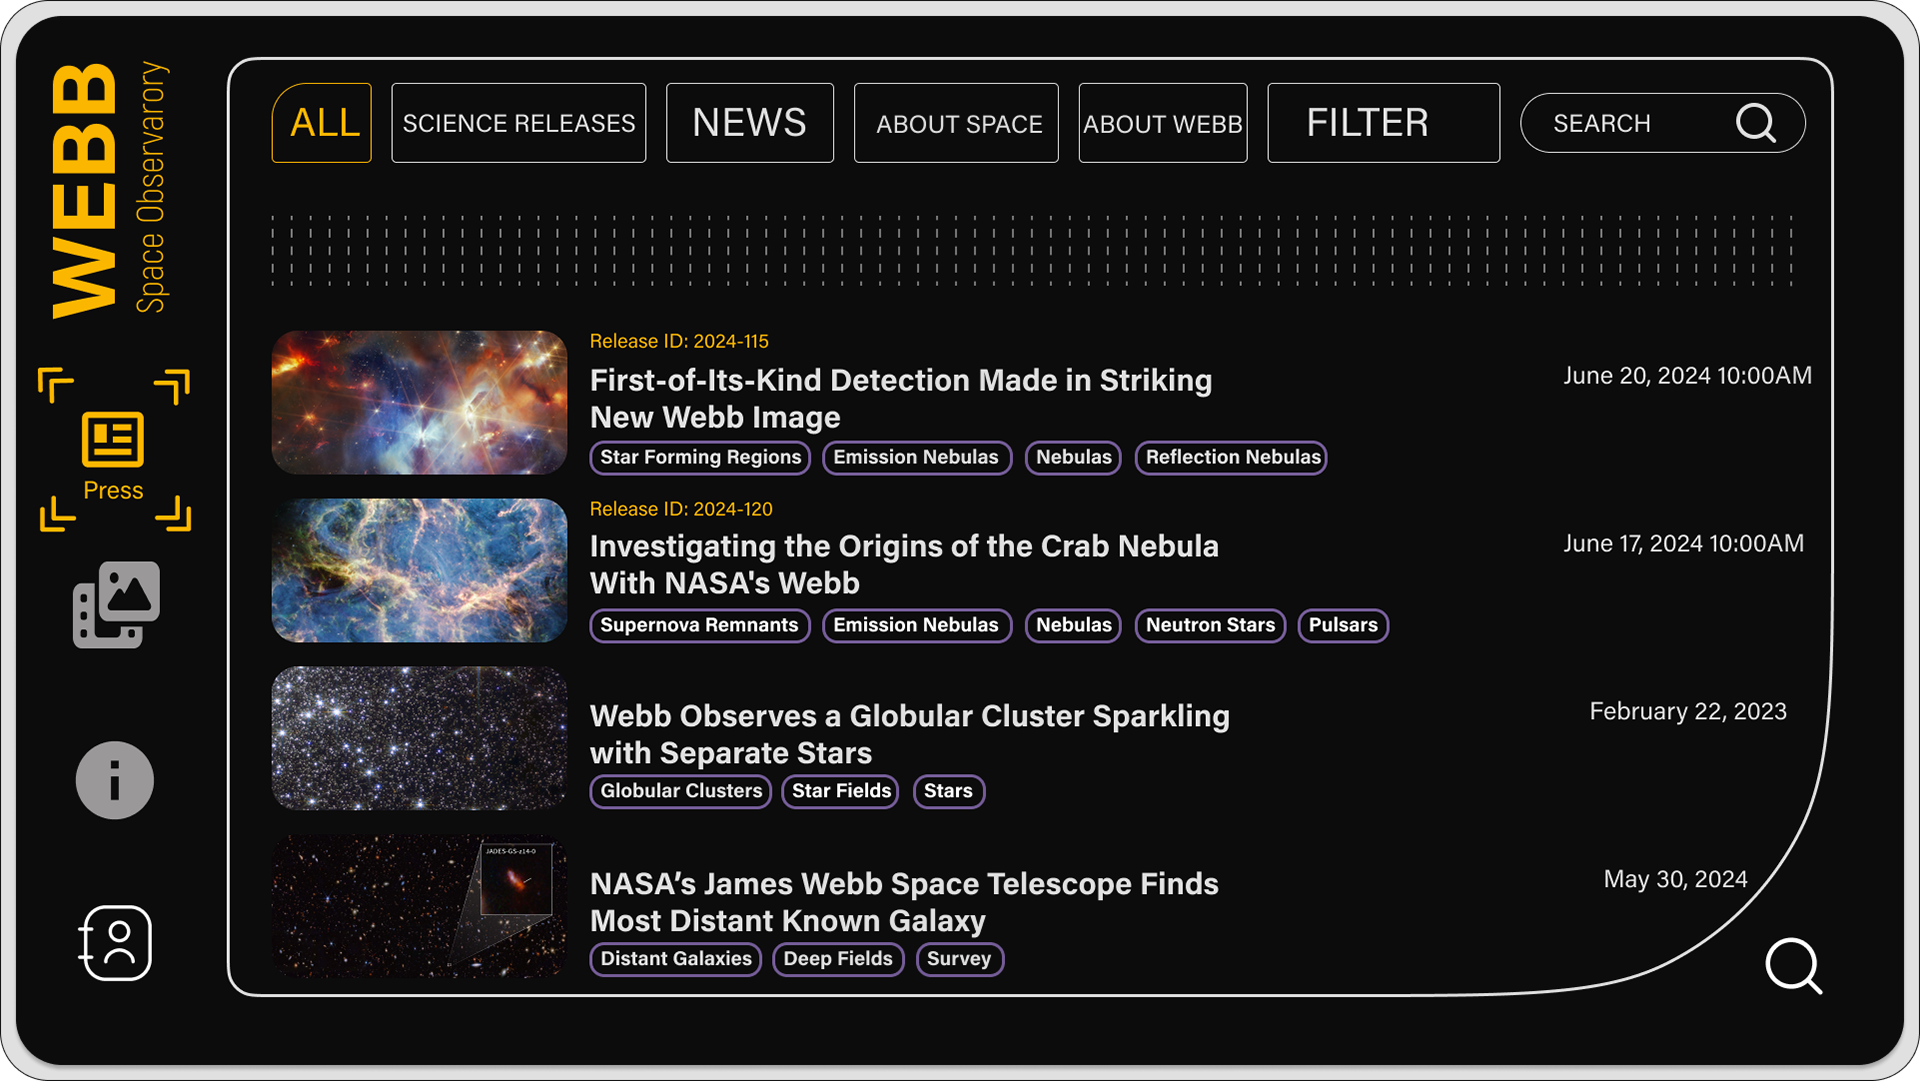Select the Reflection Nebulas tag
The height and width of the screenshot is (1081, 1920).
(1232, 457)
